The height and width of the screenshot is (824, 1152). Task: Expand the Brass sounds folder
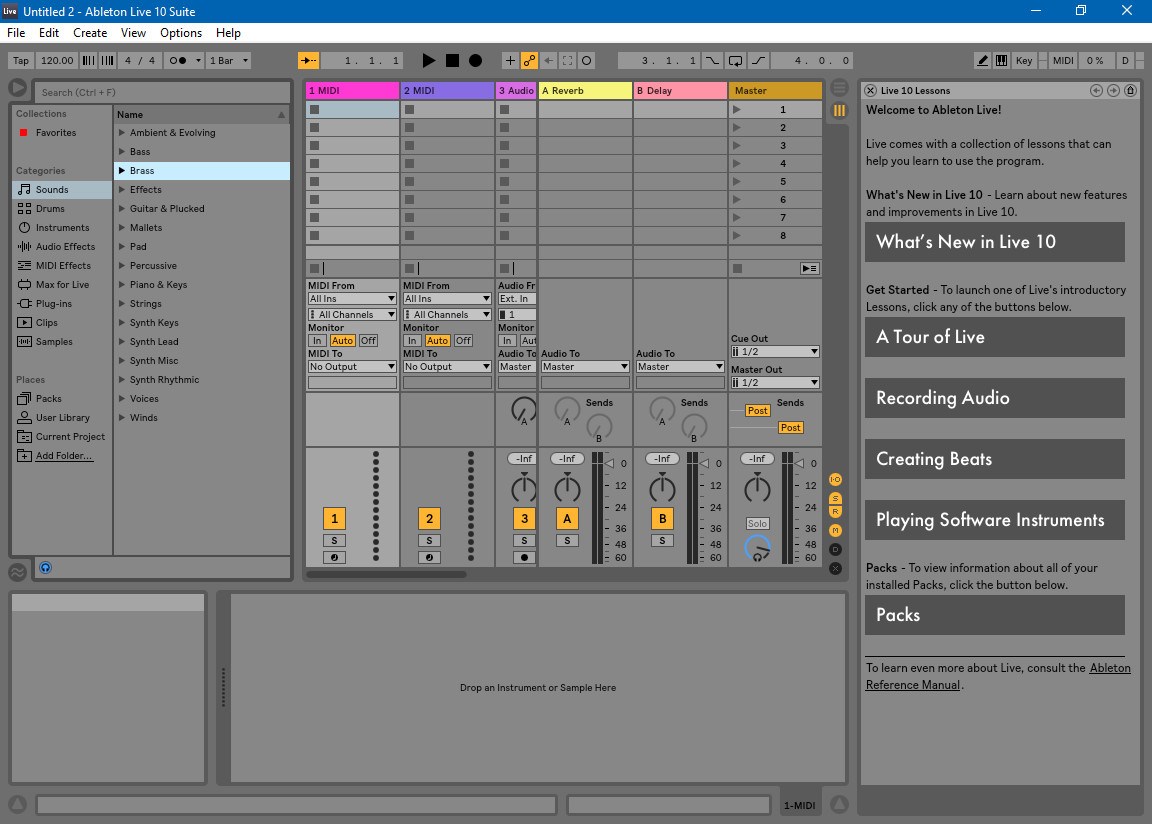click(122, 171)
